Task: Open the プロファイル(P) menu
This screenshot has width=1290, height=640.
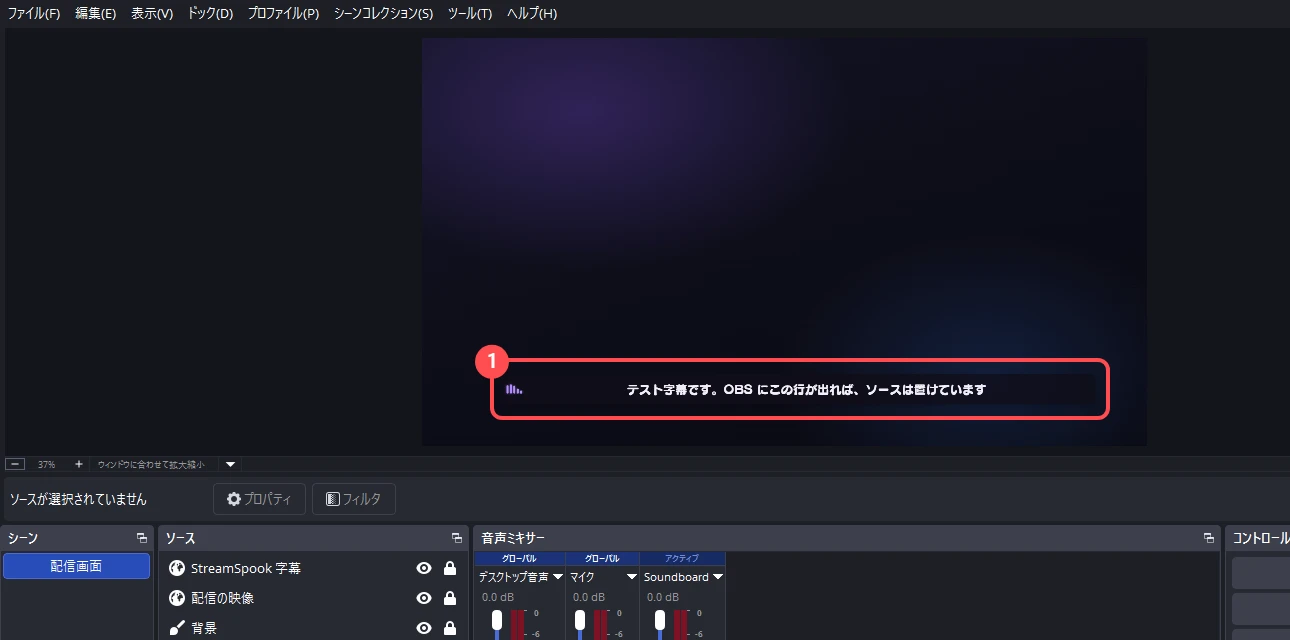Action: tap(283, 14)
